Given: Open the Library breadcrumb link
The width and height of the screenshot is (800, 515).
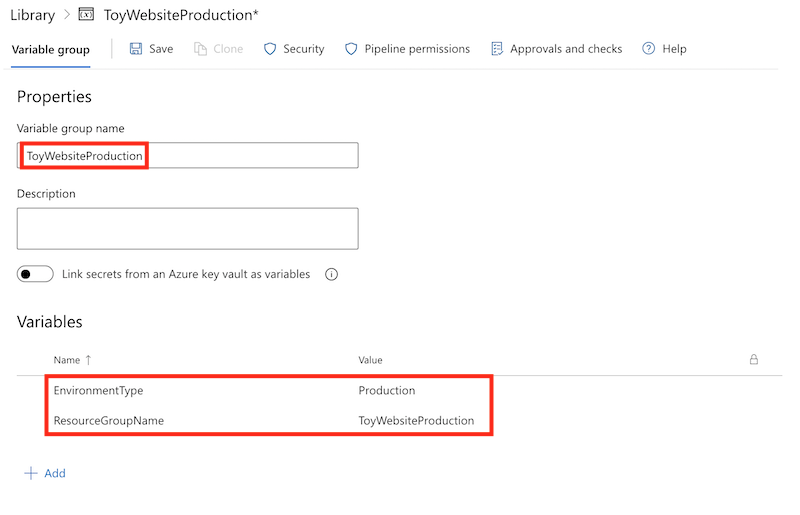Looking at the screenshot, I should pos(33,15).
